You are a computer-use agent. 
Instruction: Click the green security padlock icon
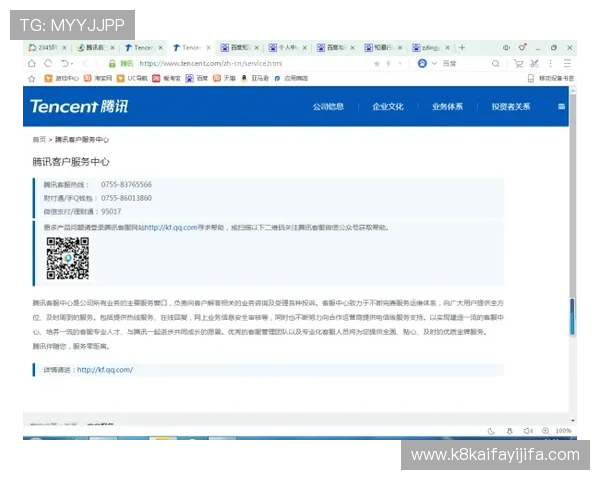112,64
